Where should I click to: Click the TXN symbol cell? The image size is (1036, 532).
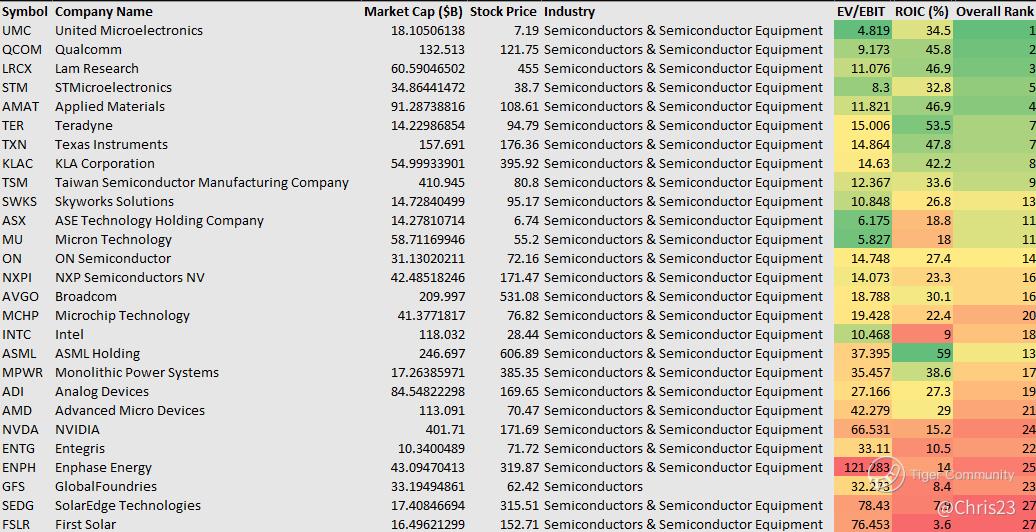click(15, 145)
